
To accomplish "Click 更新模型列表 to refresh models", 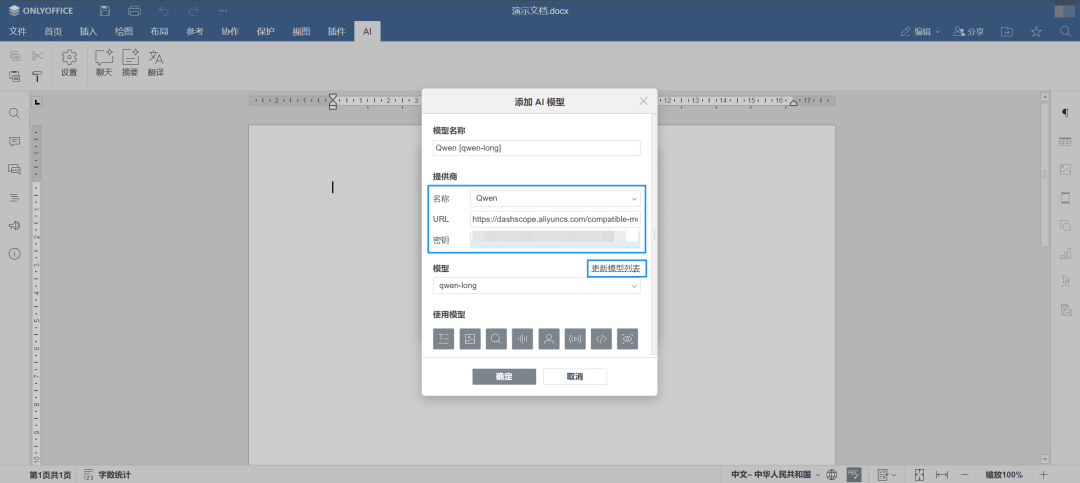I will [616, 269].
